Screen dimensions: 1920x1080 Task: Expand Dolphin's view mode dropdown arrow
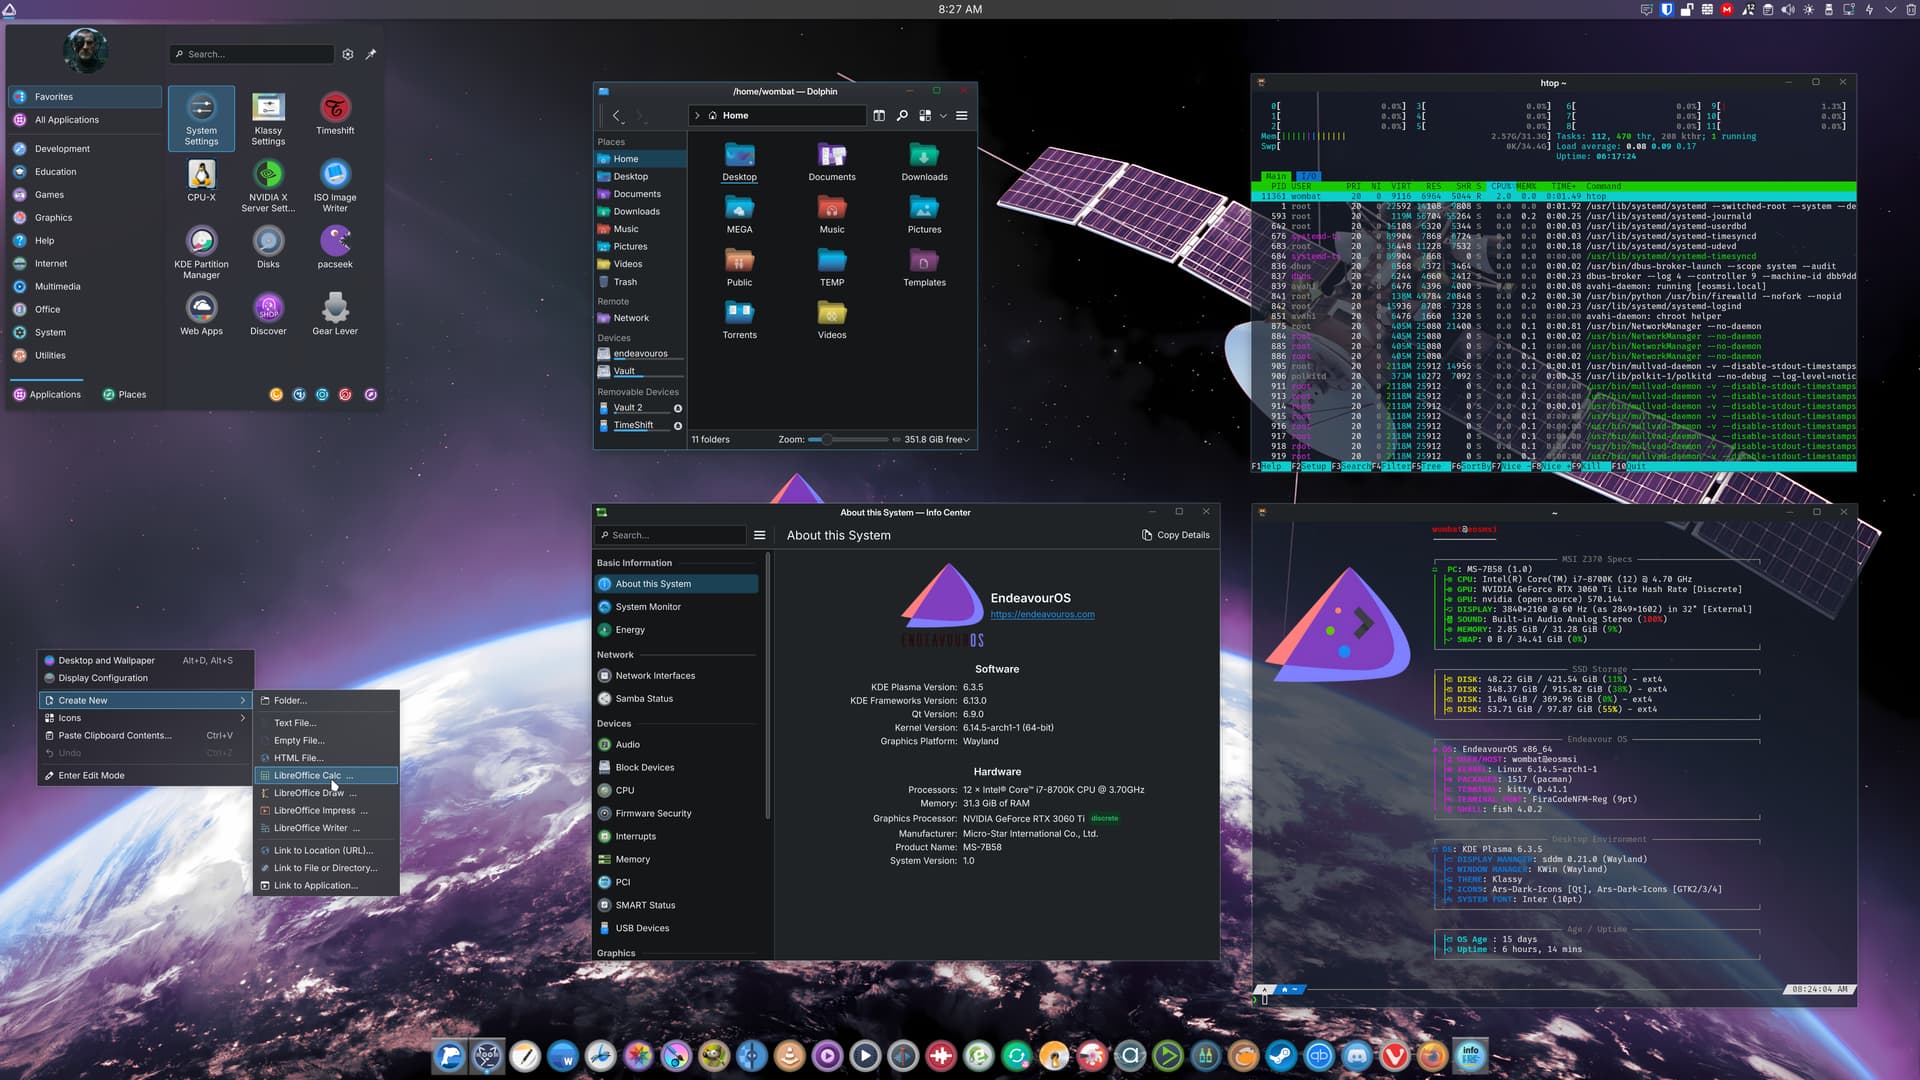943,116
